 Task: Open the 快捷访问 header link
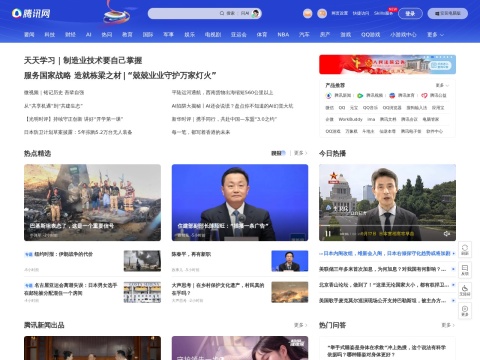pyautogui.click(x=361, y=13)
